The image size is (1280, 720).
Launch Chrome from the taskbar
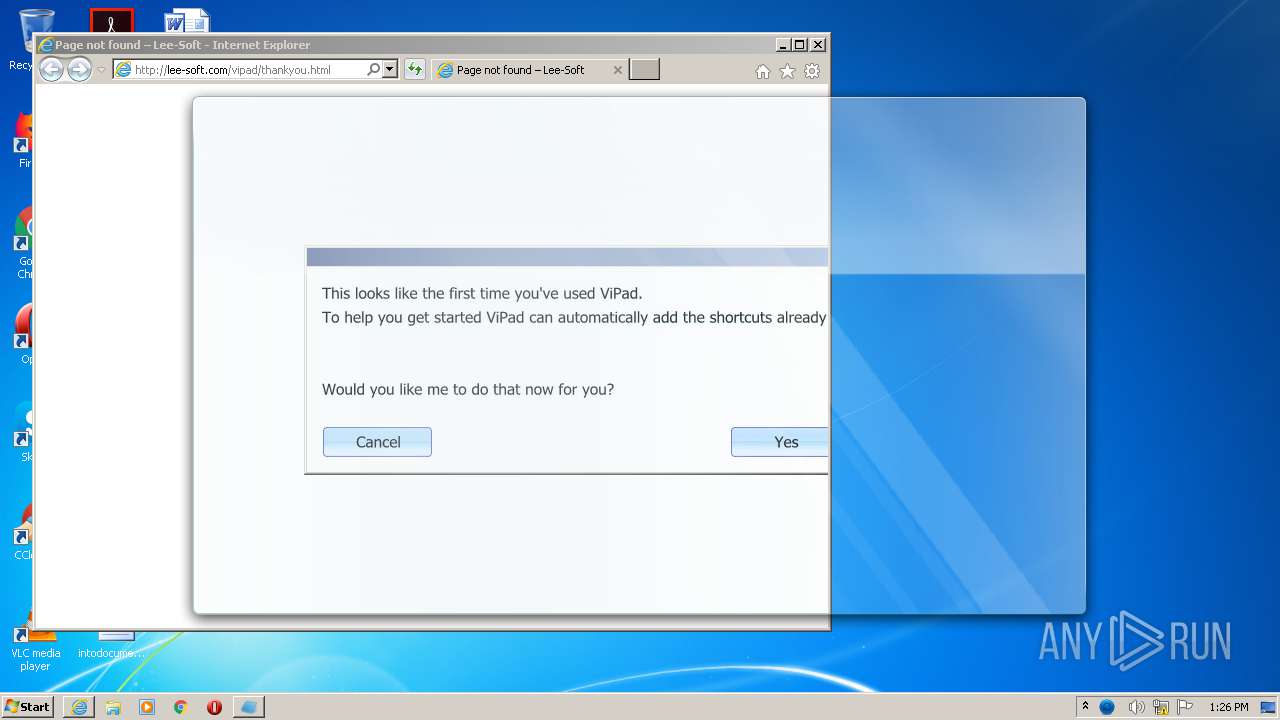tap(181, 706)
